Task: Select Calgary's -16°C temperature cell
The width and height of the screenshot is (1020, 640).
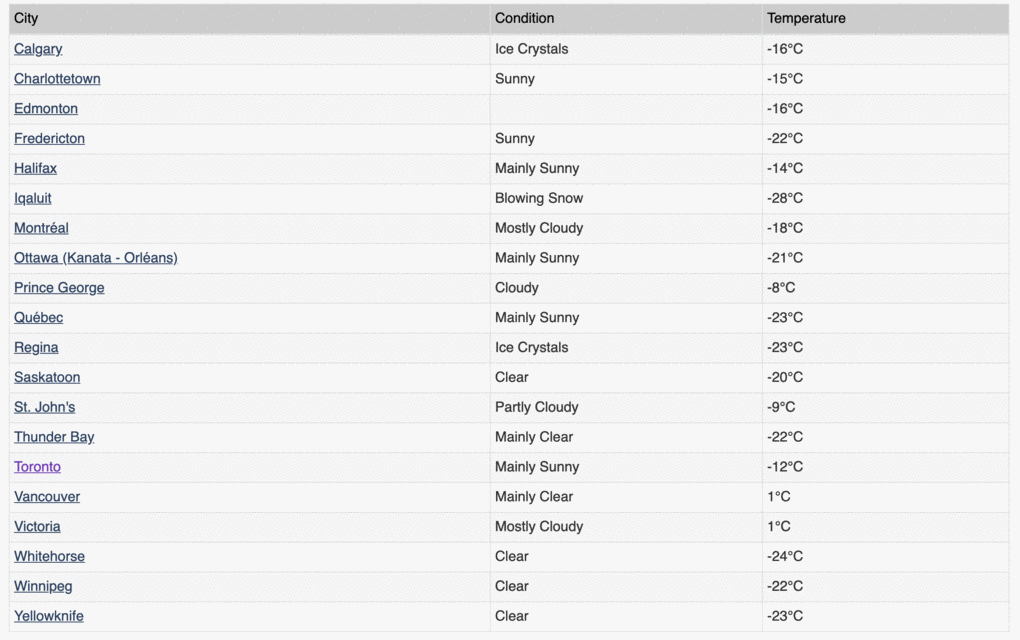Action: tap(885, 49)
